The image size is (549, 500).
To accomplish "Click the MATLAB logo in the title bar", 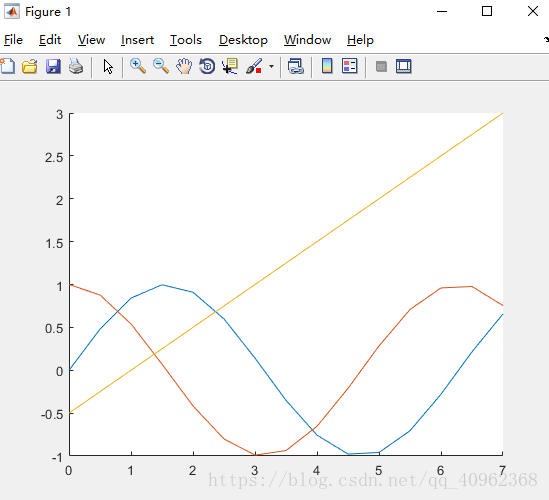I will 12,12.
